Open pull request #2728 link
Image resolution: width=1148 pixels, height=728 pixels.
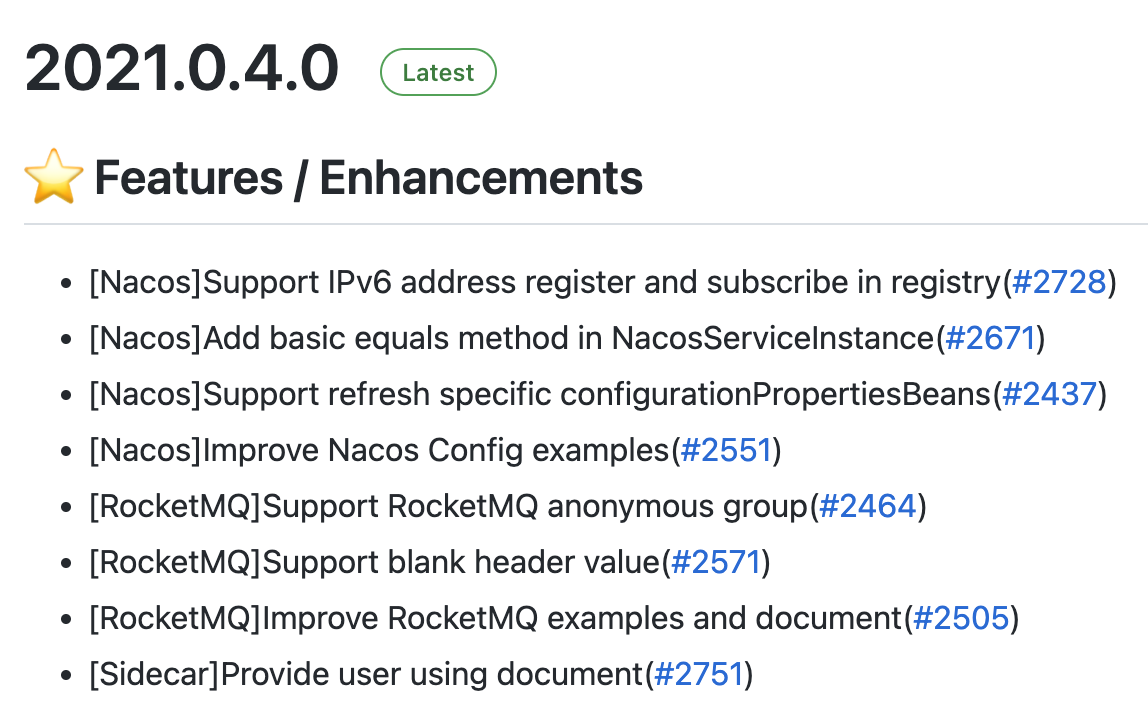(x=1059, y=283)
